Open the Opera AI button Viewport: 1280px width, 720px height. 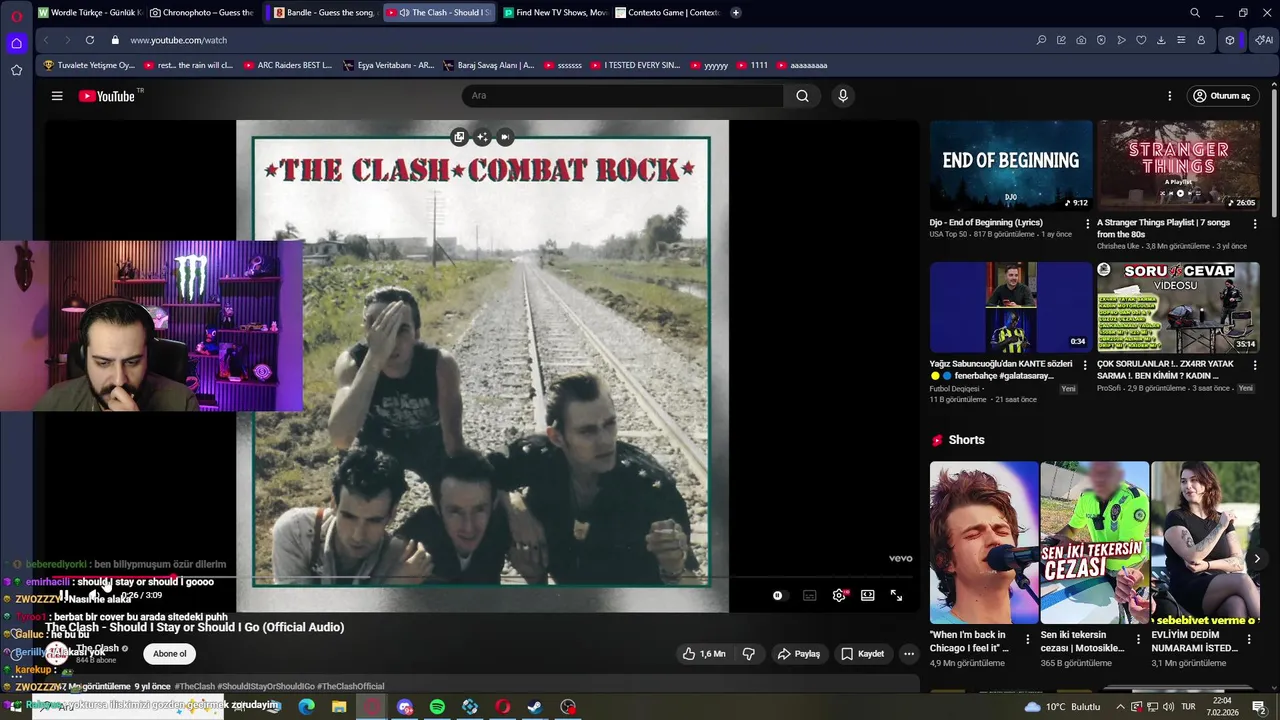tap(1264, 40)
